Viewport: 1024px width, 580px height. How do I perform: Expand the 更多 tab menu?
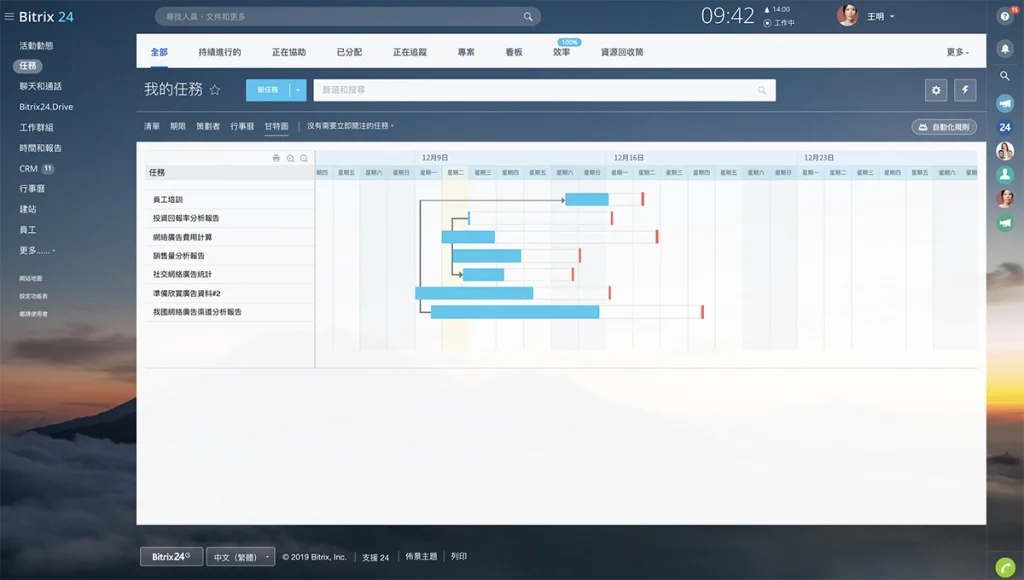(x=957, y=52)
